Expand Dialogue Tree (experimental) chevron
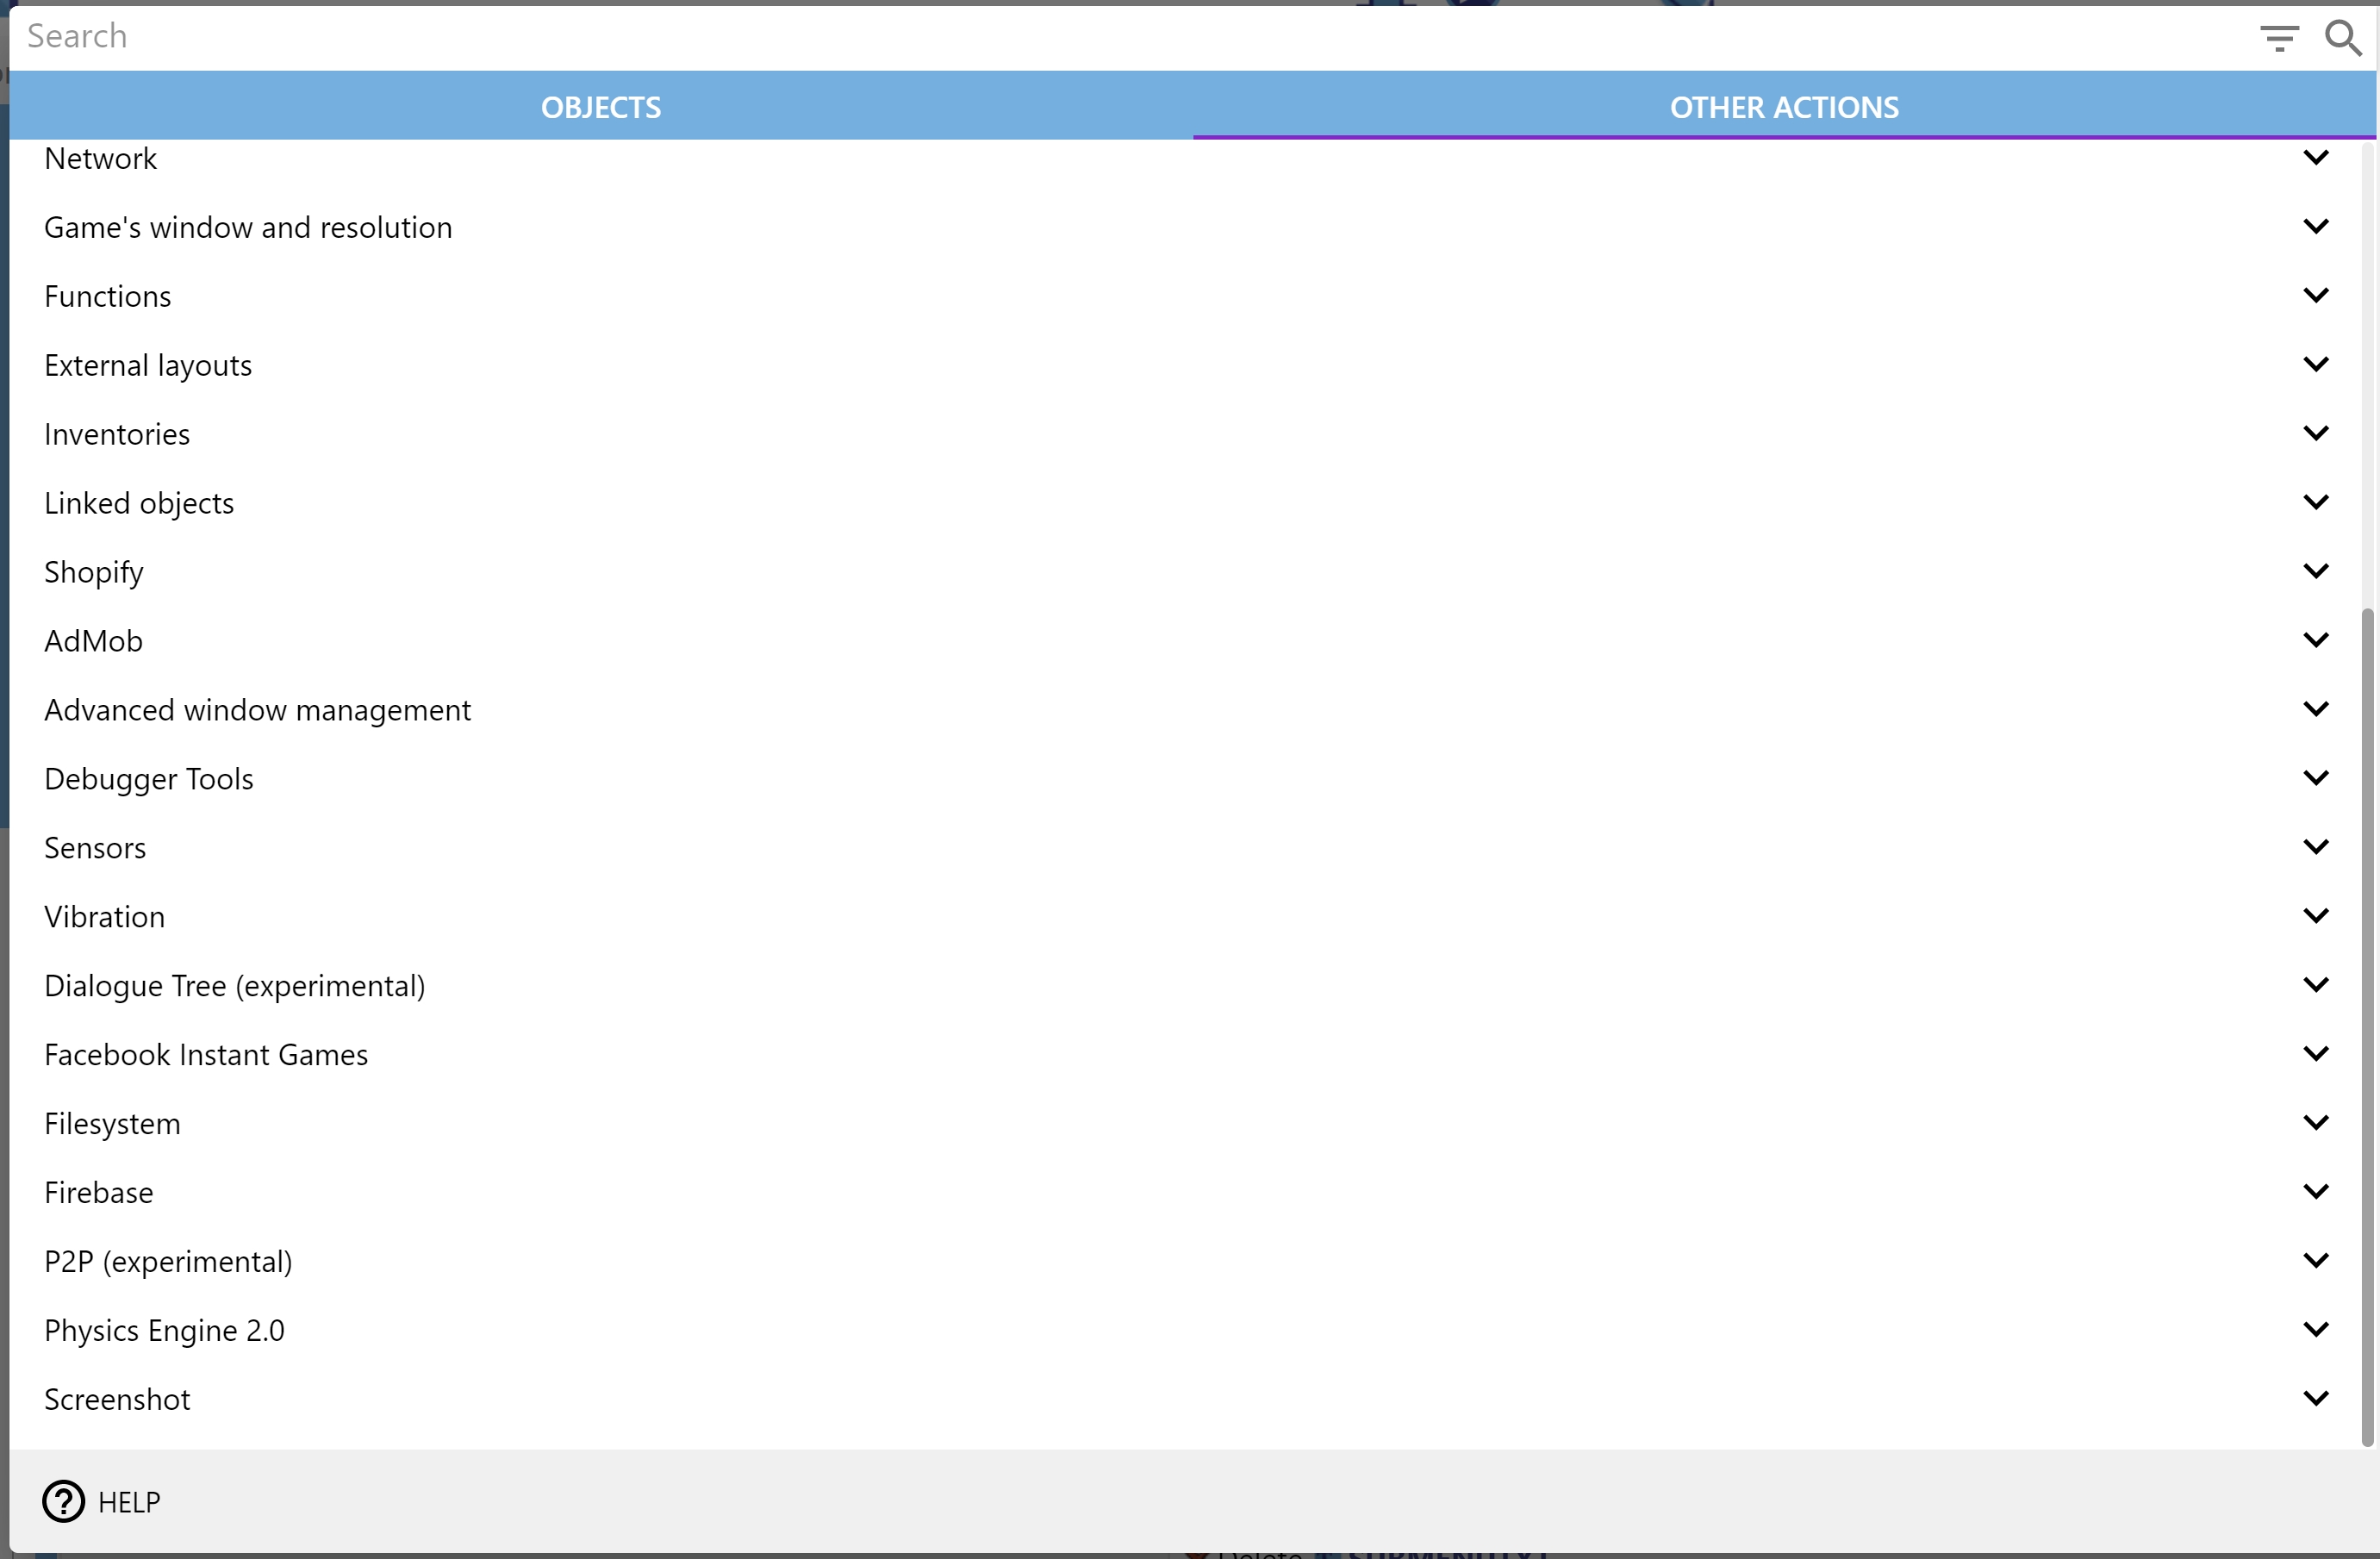 point(2316,985)
